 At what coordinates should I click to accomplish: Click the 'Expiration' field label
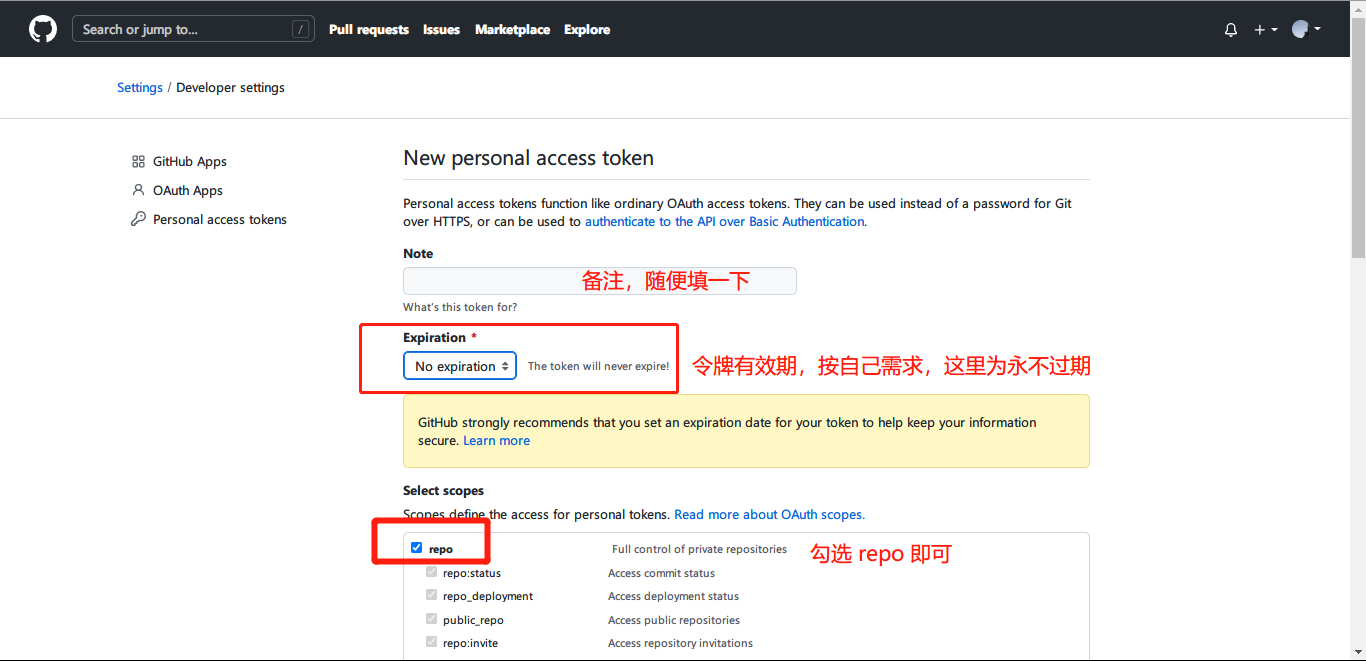(435, 338)
